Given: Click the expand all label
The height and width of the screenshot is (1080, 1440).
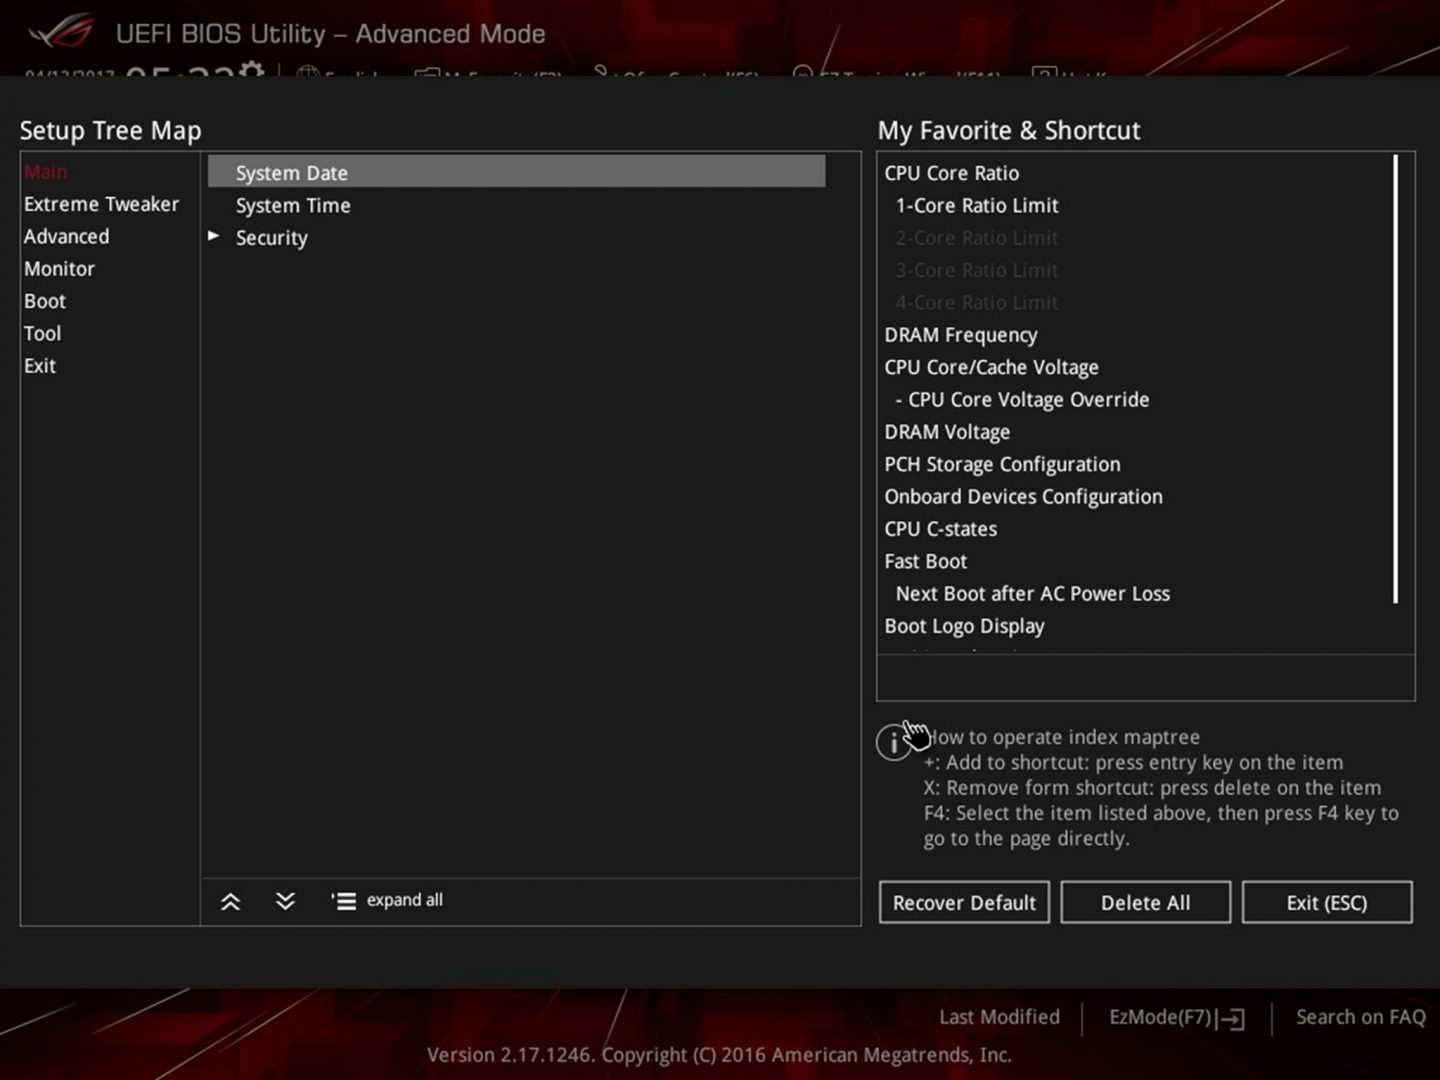Looking at the screenshot, I should 404,900.
